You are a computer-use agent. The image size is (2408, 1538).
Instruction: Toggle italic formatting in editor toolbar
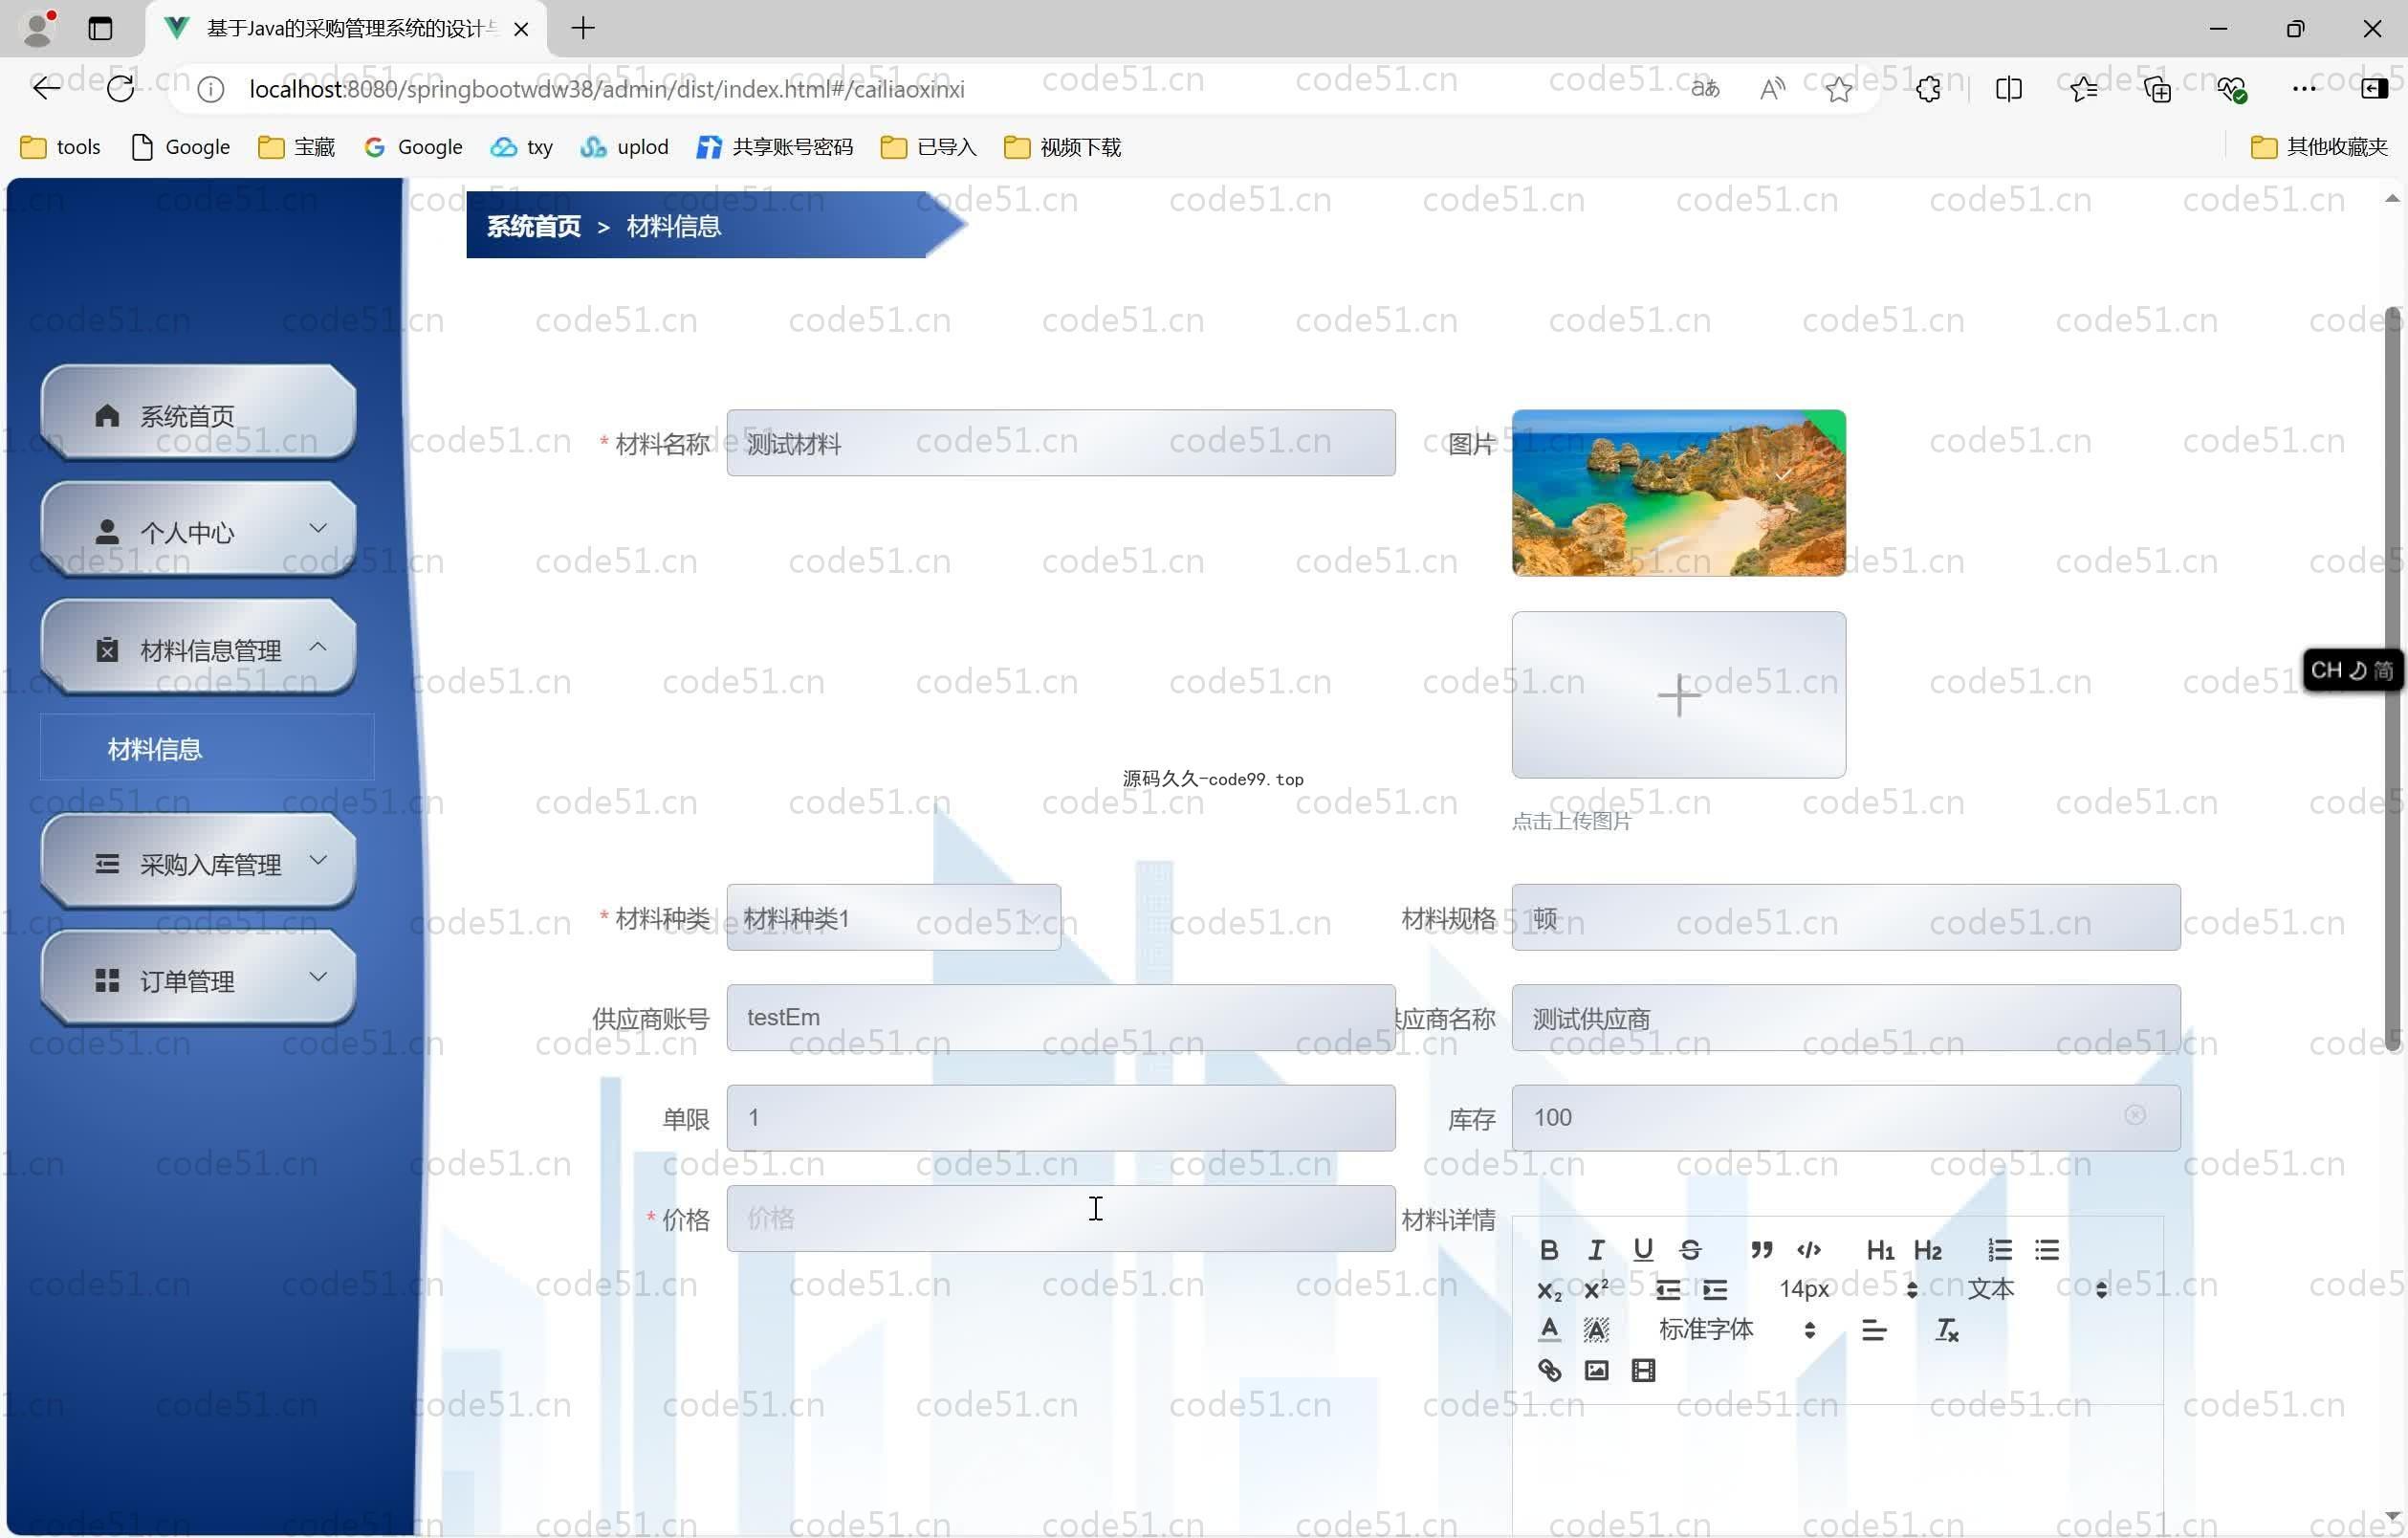tap(1596, 1250)
